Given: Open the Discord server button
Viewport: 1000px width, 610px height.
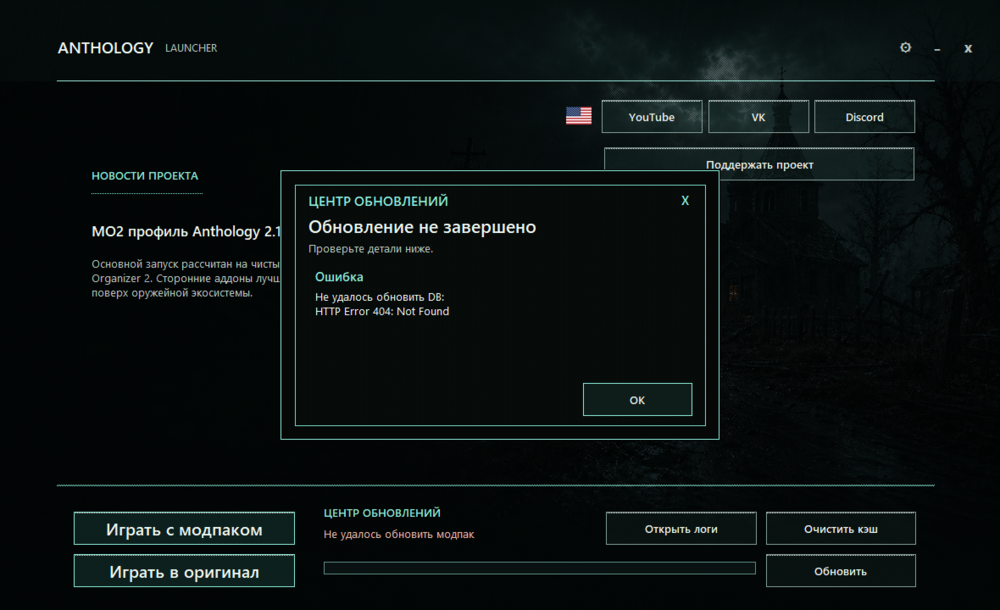Looking at the screenshot, I should [864, 117].
